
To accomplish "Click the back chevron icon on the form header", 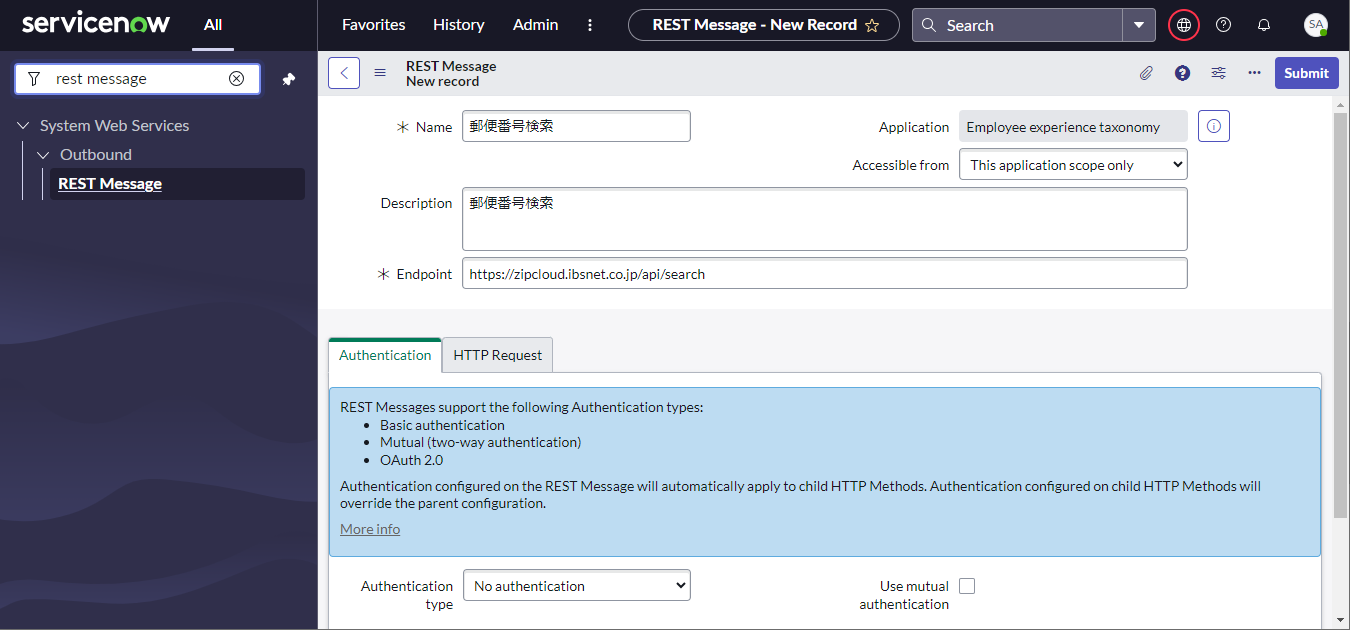I will coord(343,72).
